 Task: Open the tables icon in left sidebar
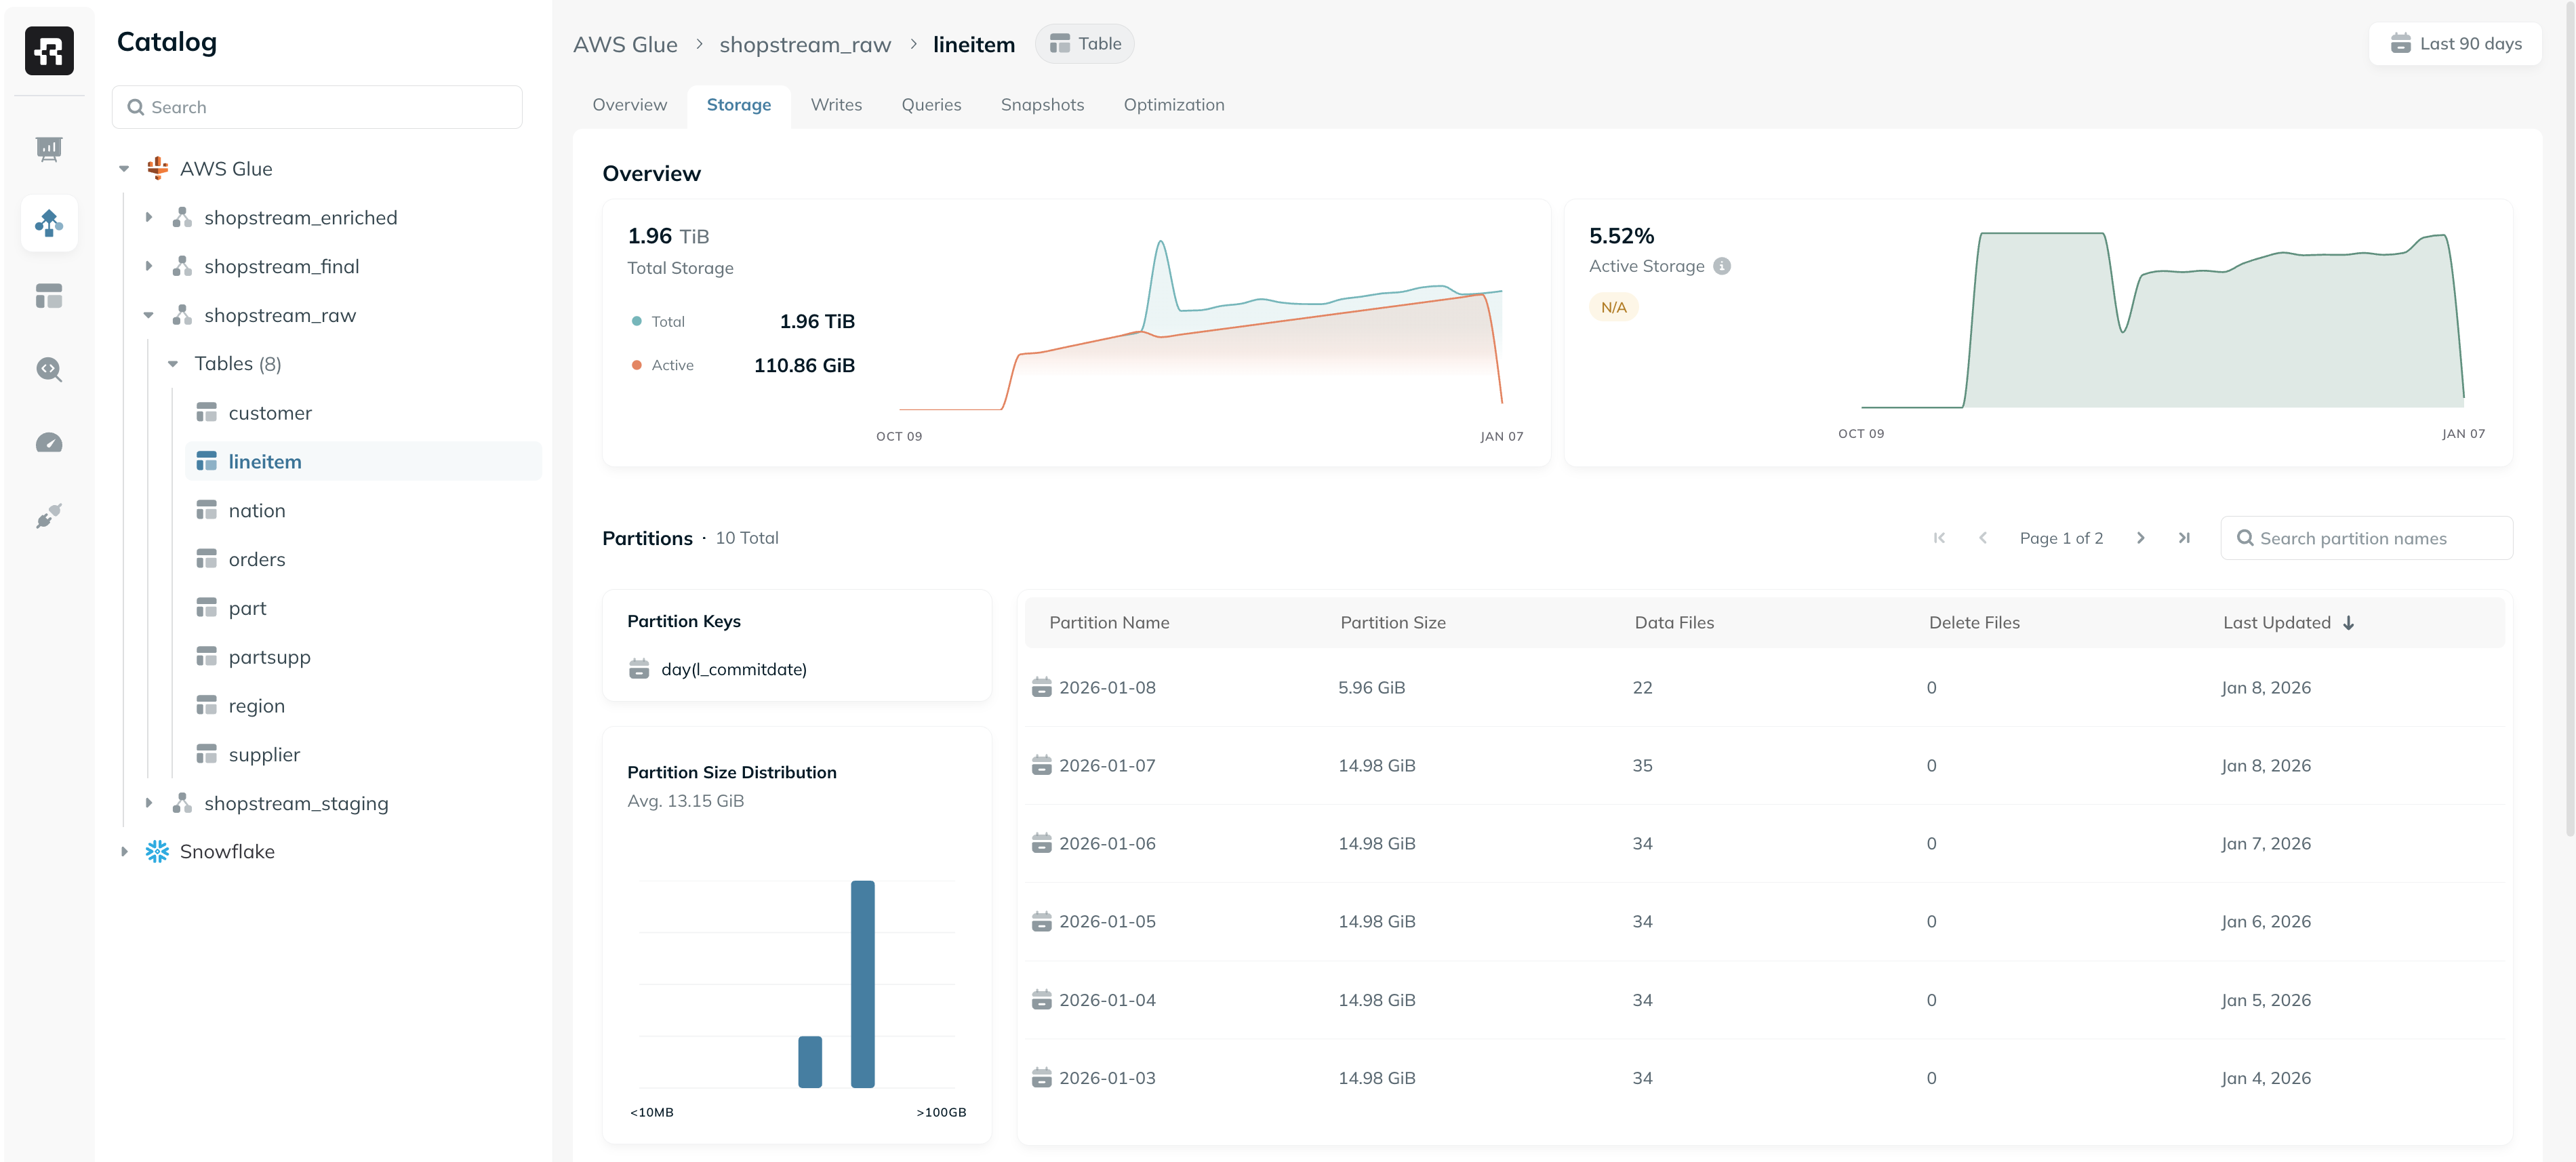pos(49,296)
